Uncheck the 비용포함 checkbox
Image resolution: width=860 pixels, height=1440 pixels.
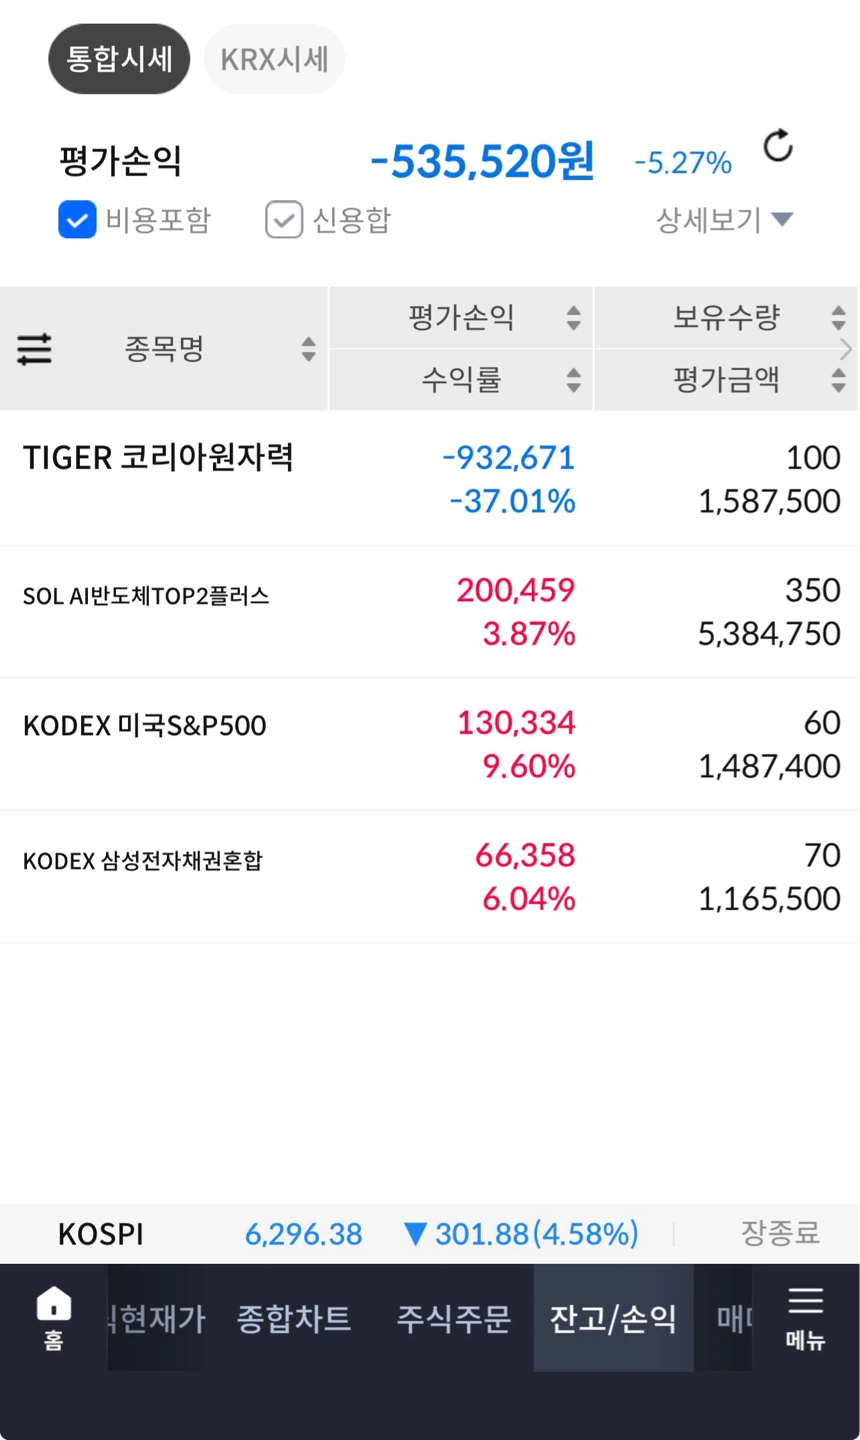pos(77,220)
